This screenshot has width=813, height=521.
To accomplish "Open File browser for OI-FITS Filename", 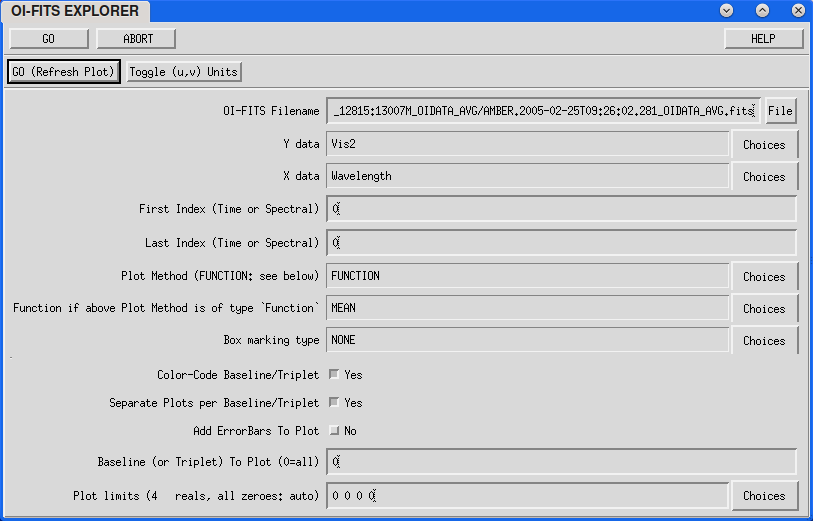I will 780,111.
